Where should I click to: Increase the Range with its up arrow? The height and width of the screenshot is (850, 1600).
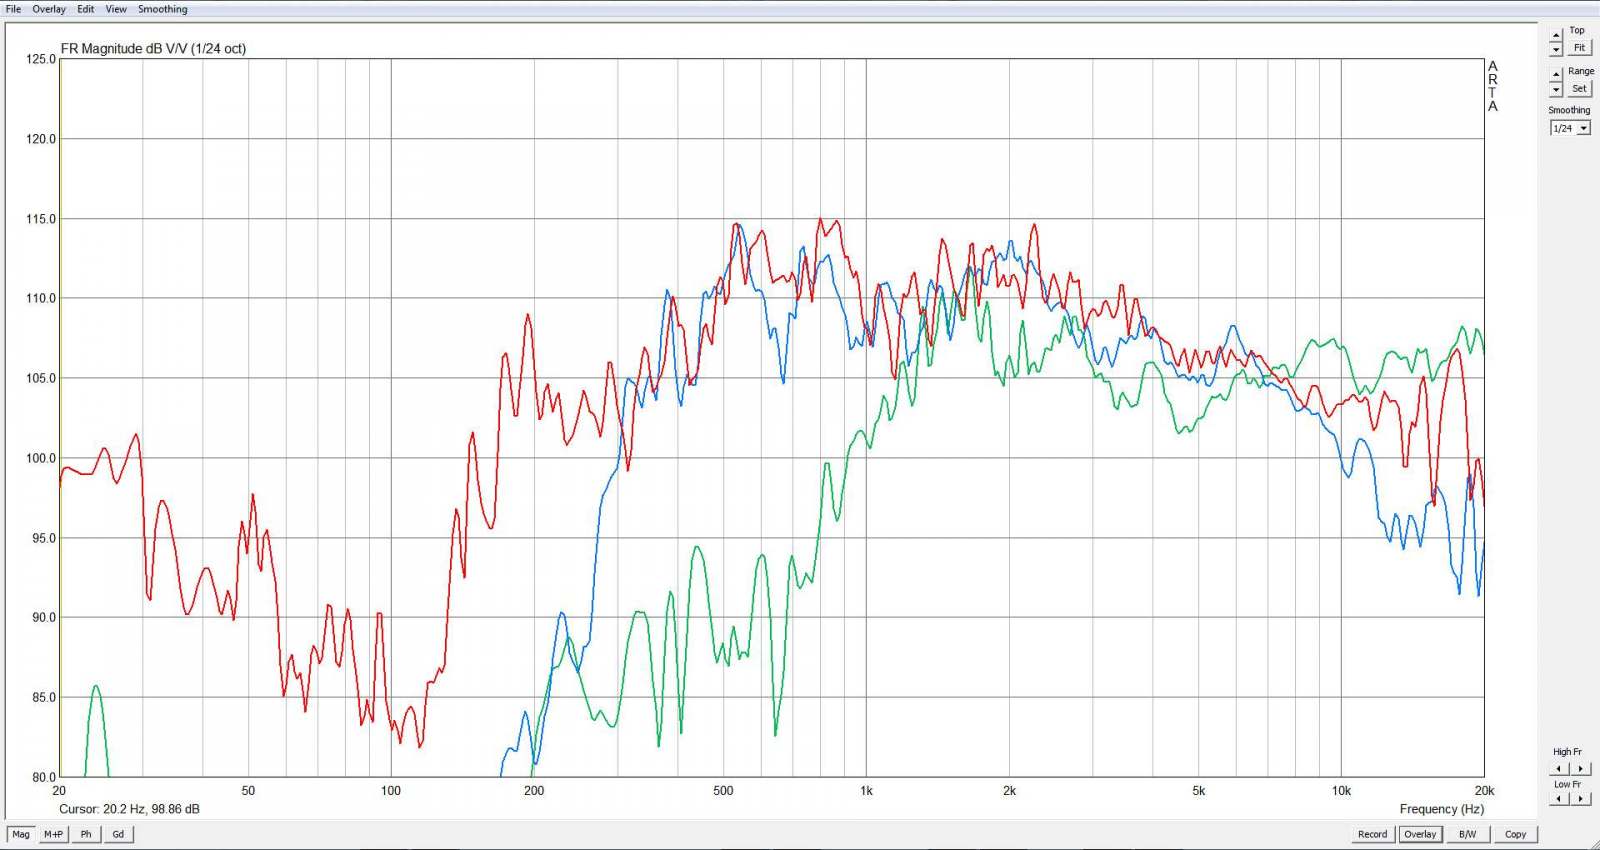(x=1556, y=76)
